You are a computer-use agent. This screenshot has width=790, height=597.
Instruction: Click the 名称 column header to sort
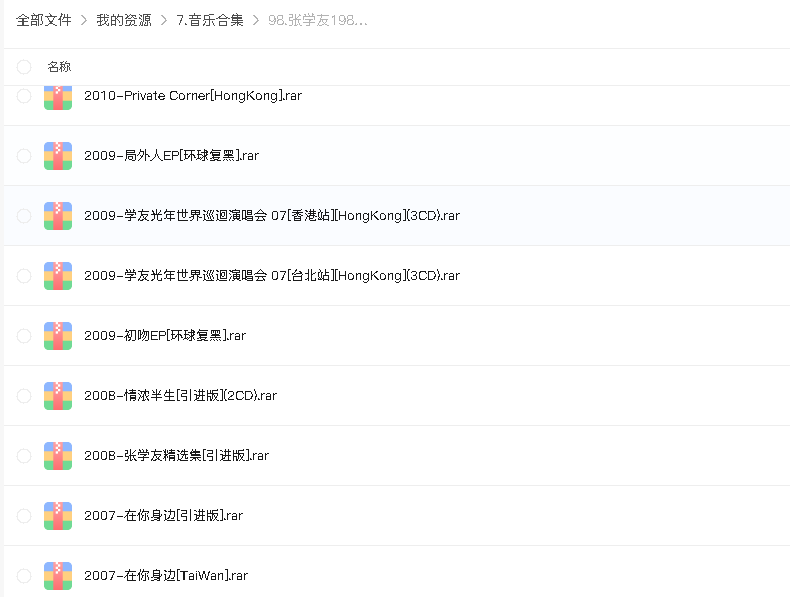[x=59, y=67]
